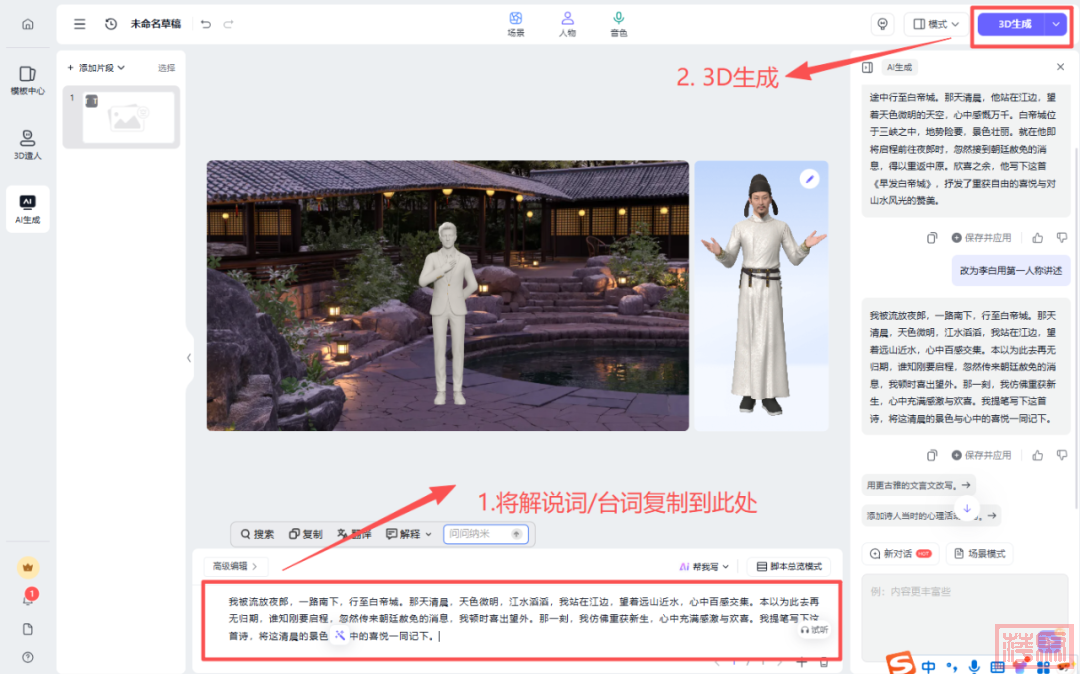This screenshot has height=674, width=1080.
Task: Open version history clock icon
Action: point(111,24)
